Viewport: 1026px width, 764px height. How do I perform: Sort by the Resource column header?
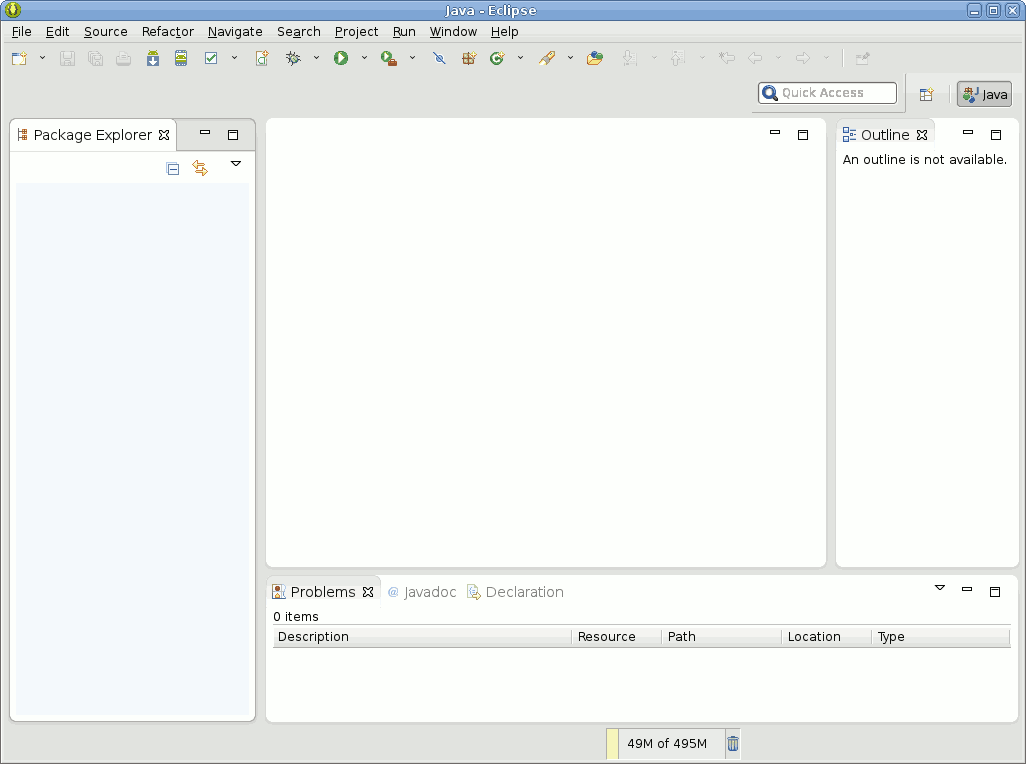click(x=616, y=636)
